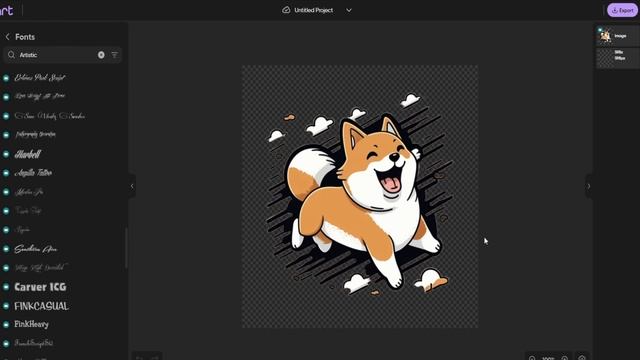The width and height of the screenshot is (640, 360).
Task: Collapse the right layers panel
Action: (x=589, y=186)
